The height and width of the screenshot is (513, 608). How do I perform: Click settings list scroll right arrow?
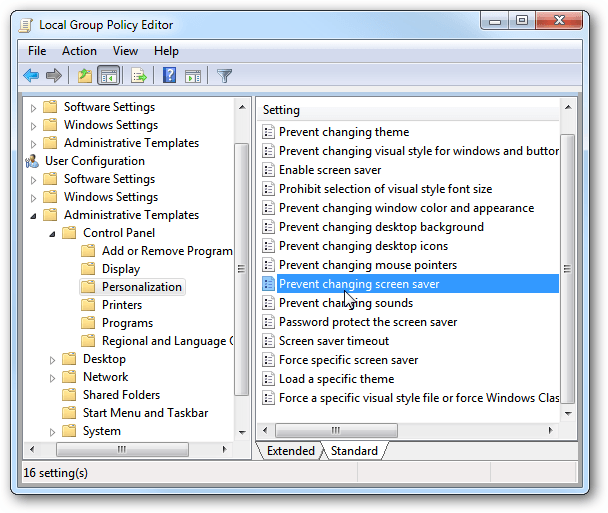tap(550, 430)
